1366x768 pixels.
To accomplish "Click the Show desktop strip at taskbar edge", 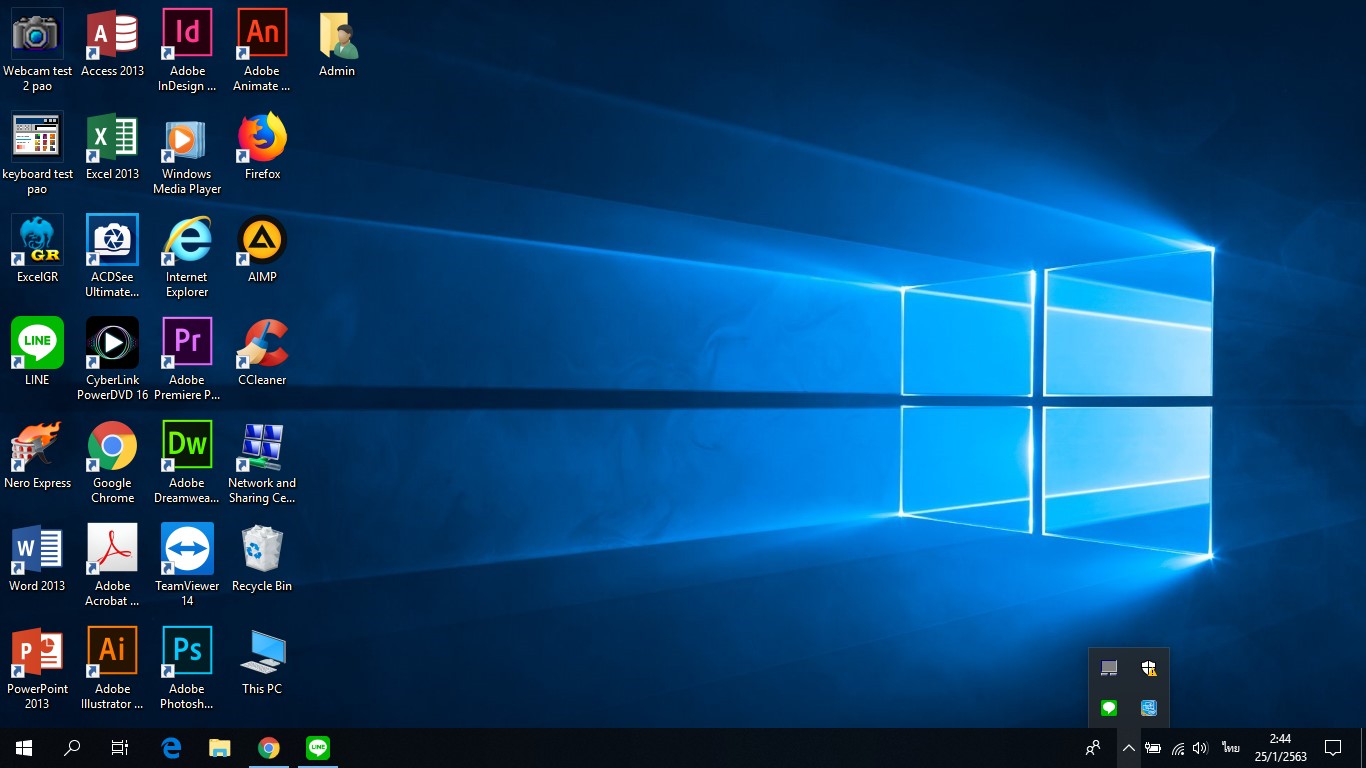I will coord(1363,748).
